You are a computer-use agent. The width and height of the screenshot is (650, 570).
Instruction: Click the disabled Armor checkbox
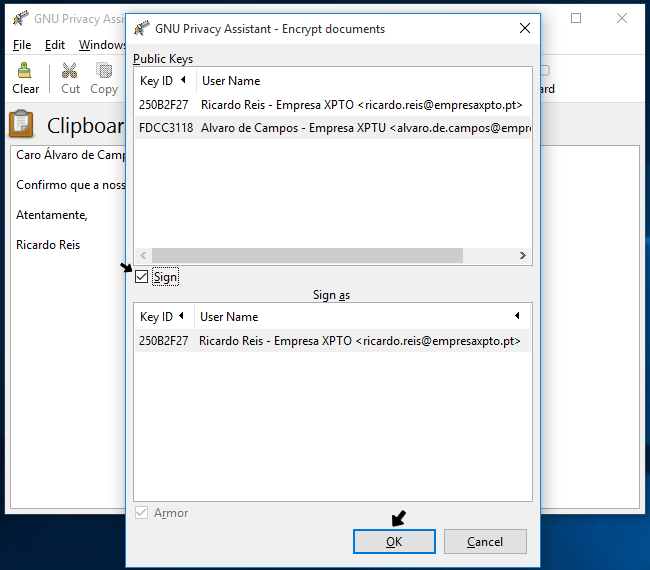(141, 513)
